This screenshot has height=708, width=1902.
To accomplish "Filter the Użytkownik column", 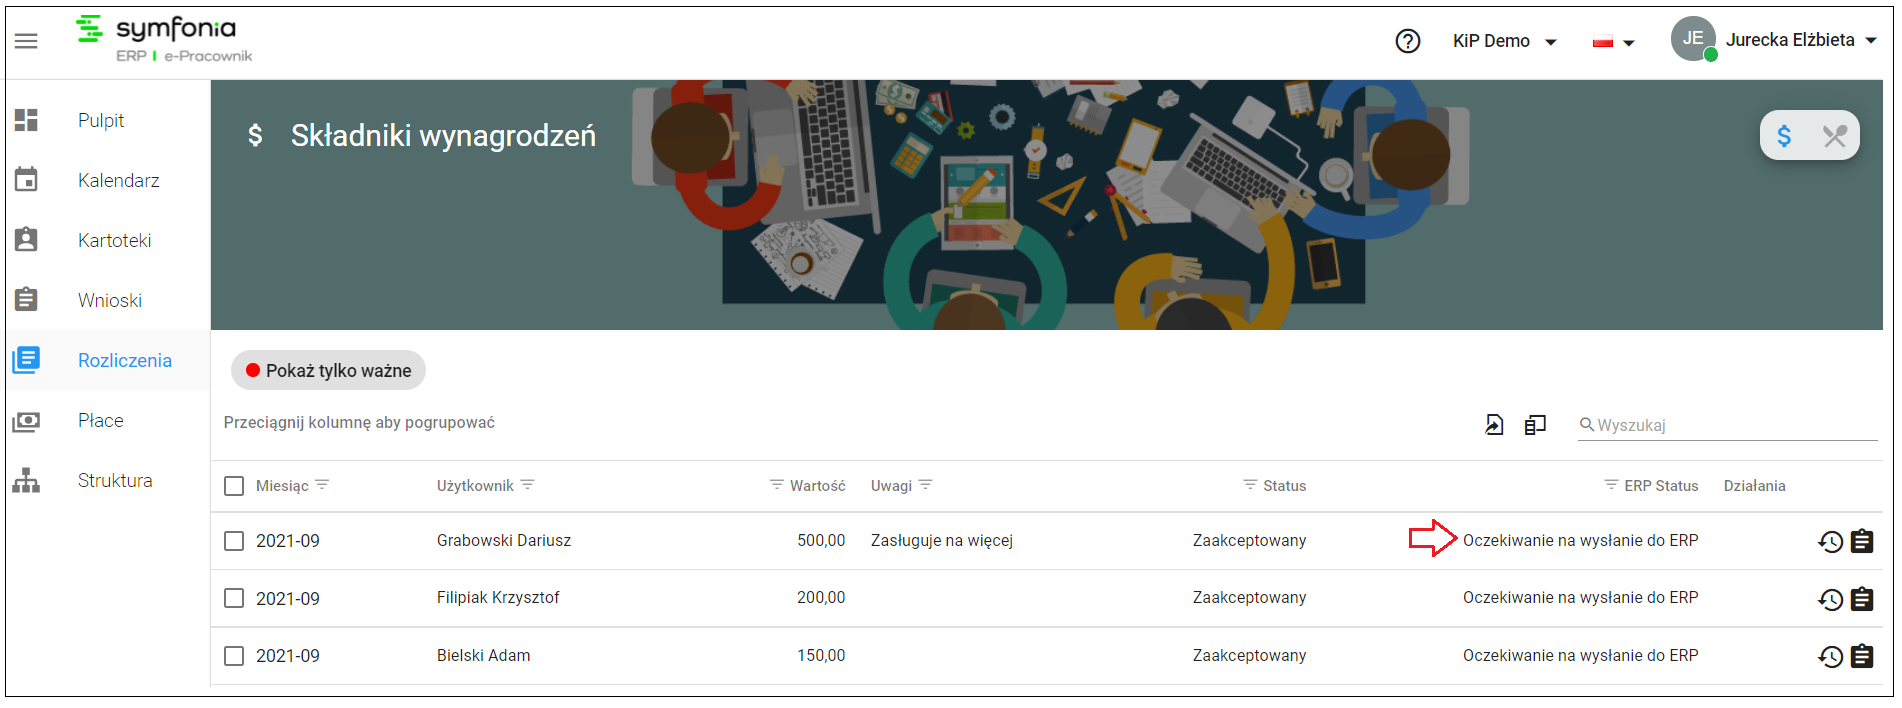I will 527,485.
